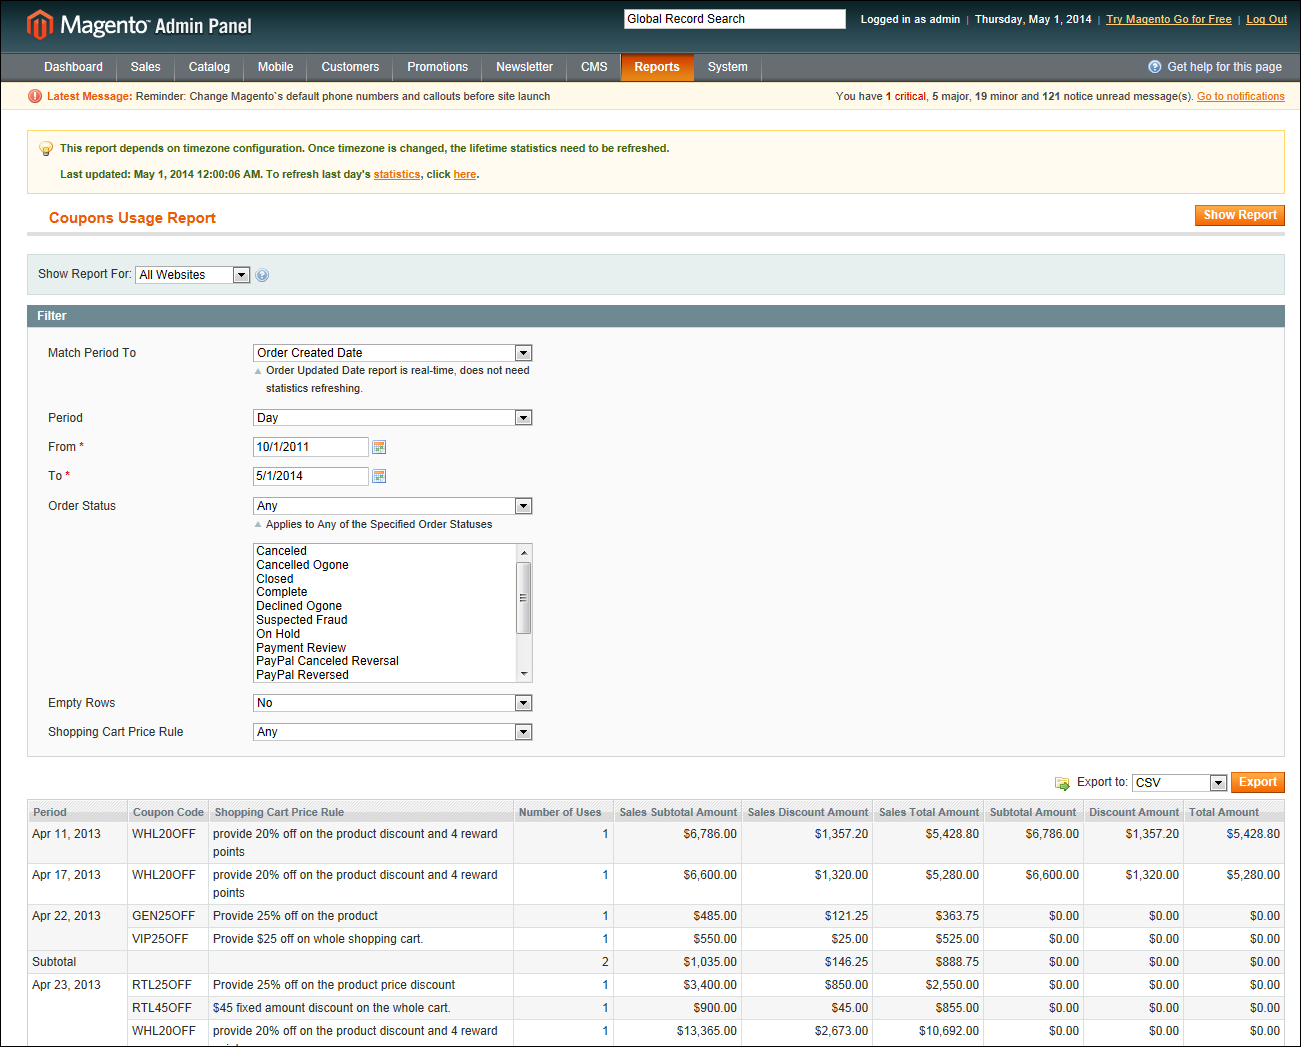Click the Export to file icon
Screen dimensions: 1301x1047
click(x=1062, y=783)
